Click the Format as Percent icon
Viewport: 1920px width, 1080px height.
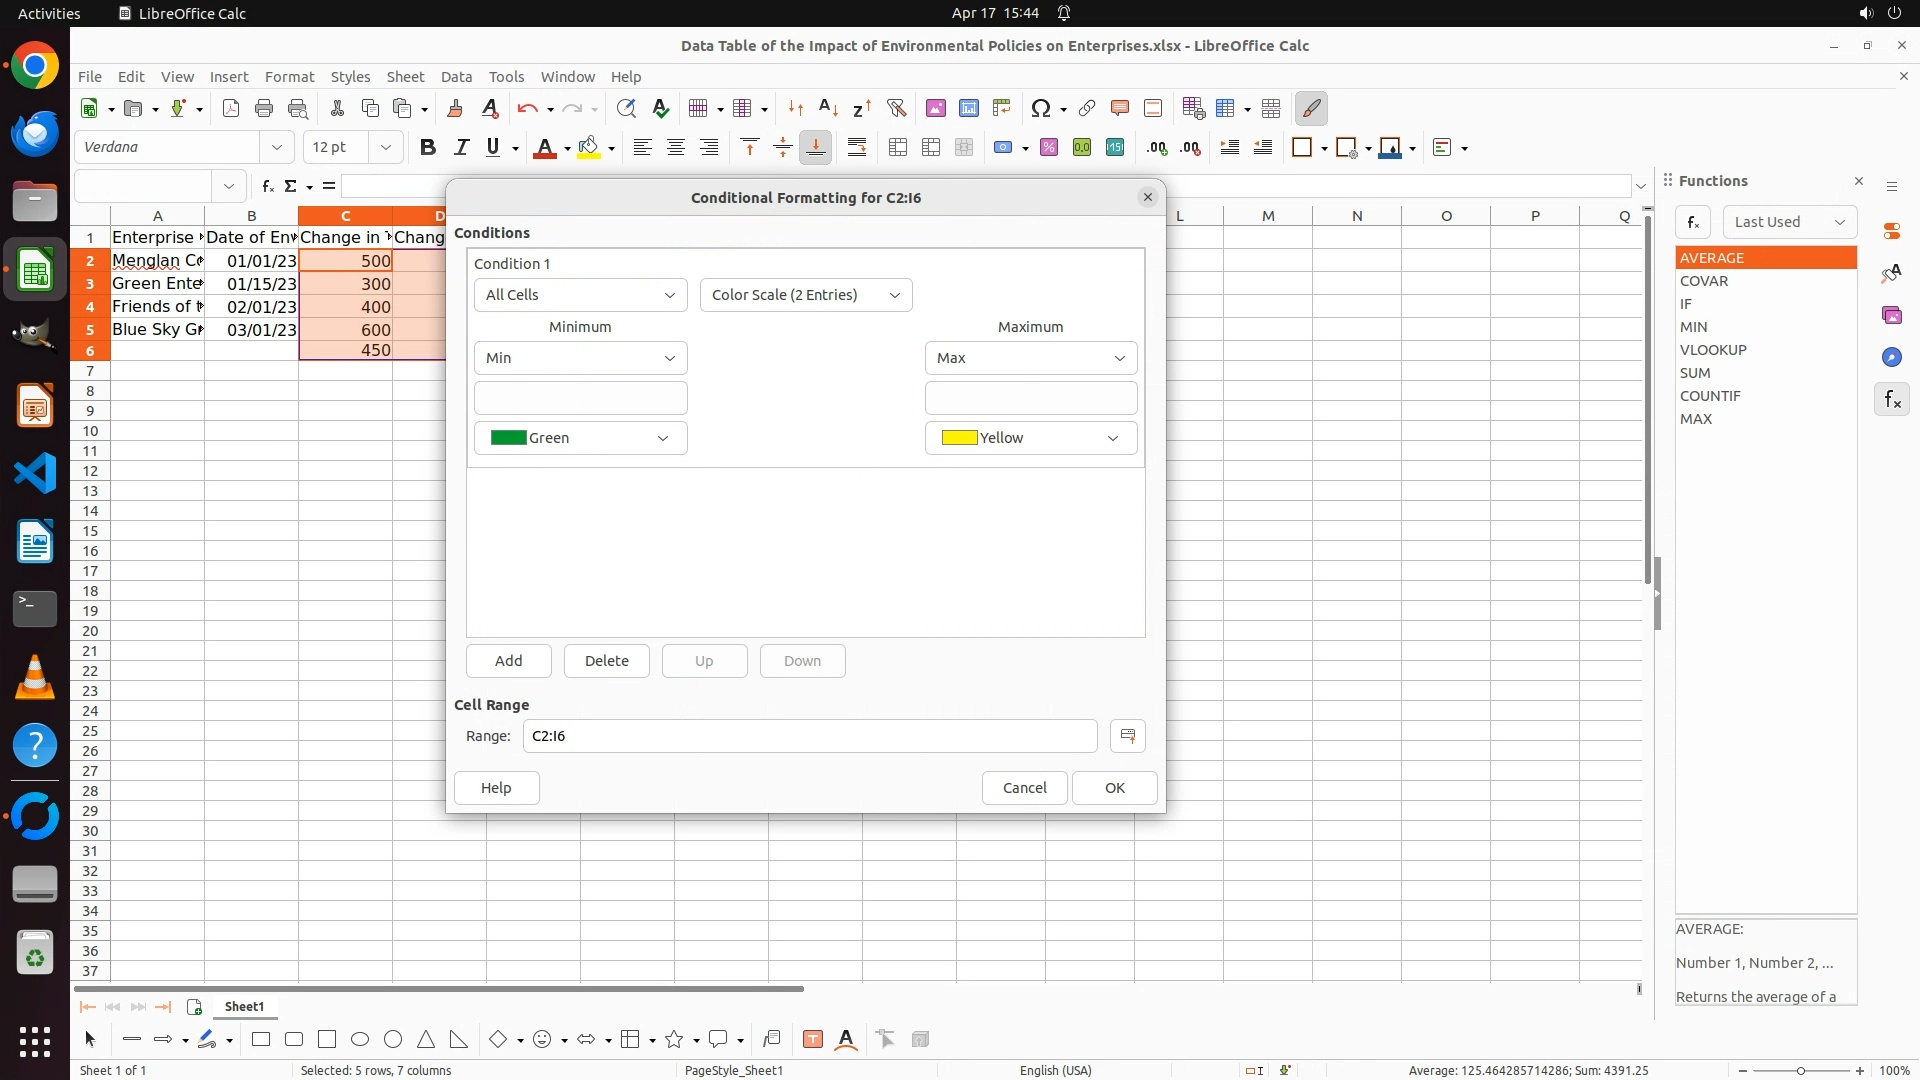[x=1049, y=148]
